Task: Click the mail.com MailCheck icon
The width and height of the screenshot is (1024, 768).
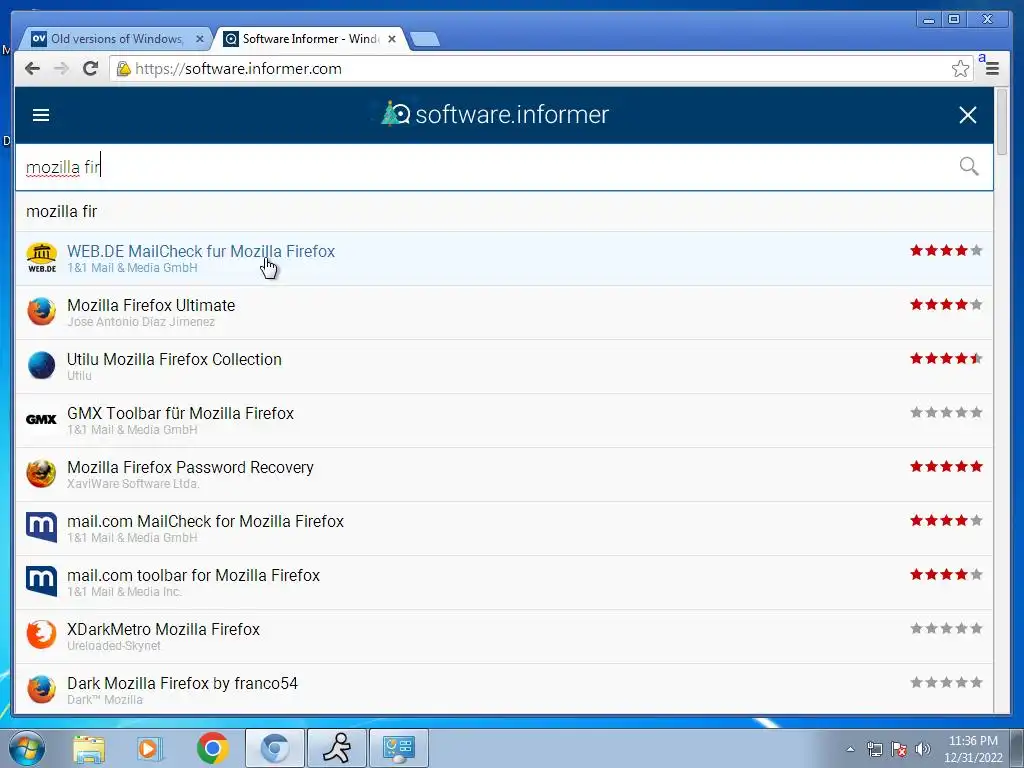Action: pyautogui.click(x=41, y=528)
